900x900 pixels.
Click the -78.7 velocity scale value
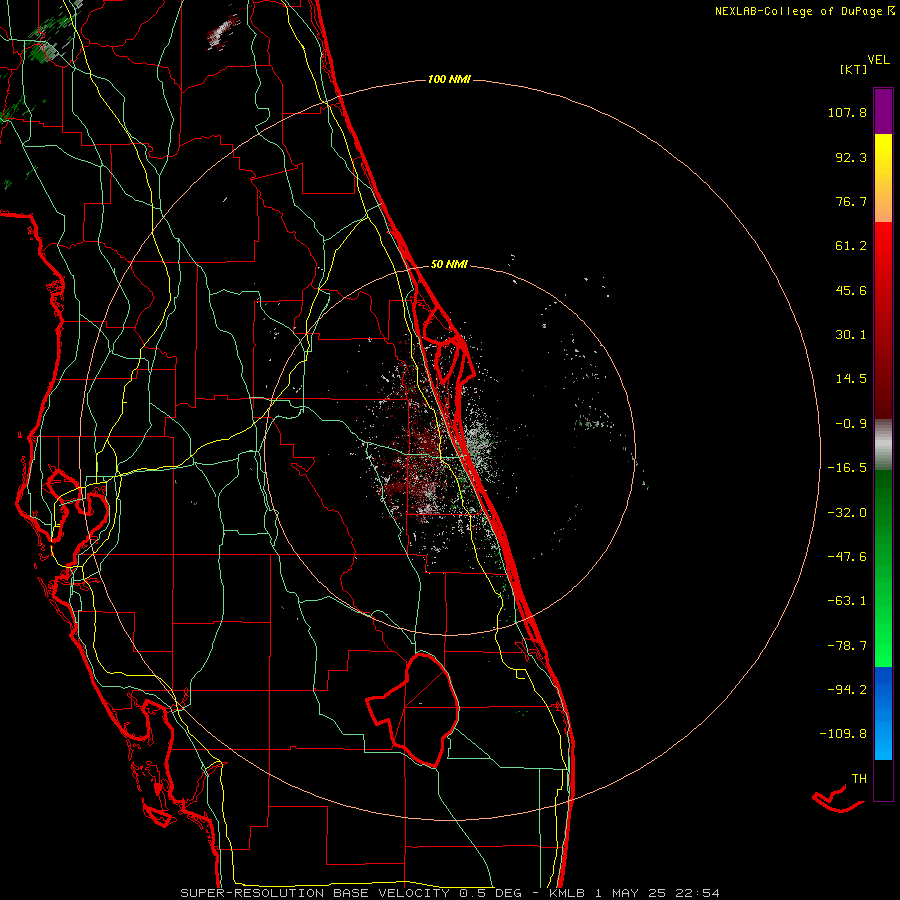[x=847, y=646]
